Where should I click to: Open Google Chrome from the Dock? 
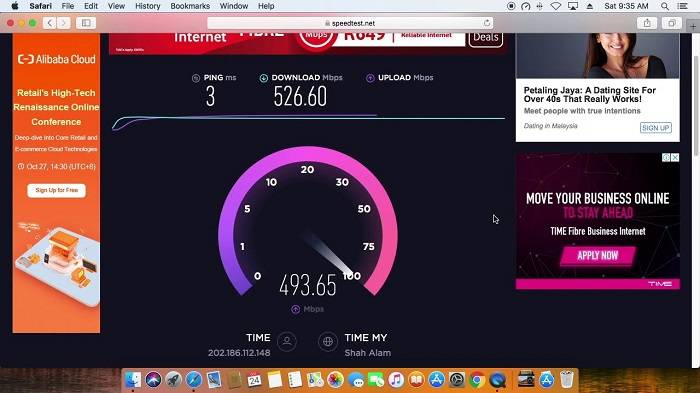477,380
